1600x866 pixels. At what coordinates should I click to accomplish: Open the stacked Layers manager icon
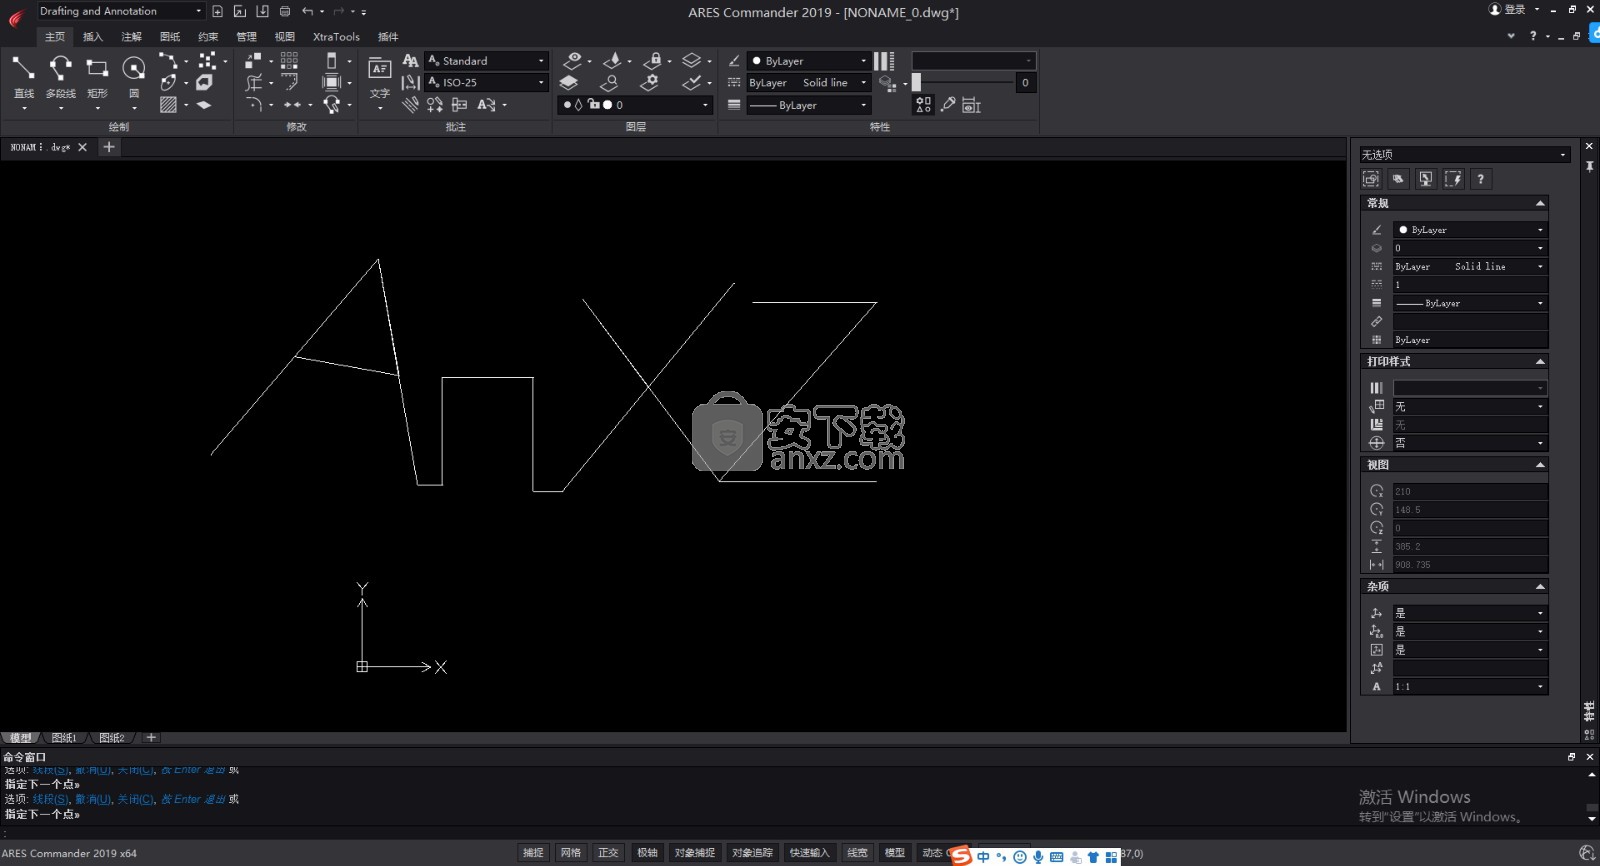[569, 83]
